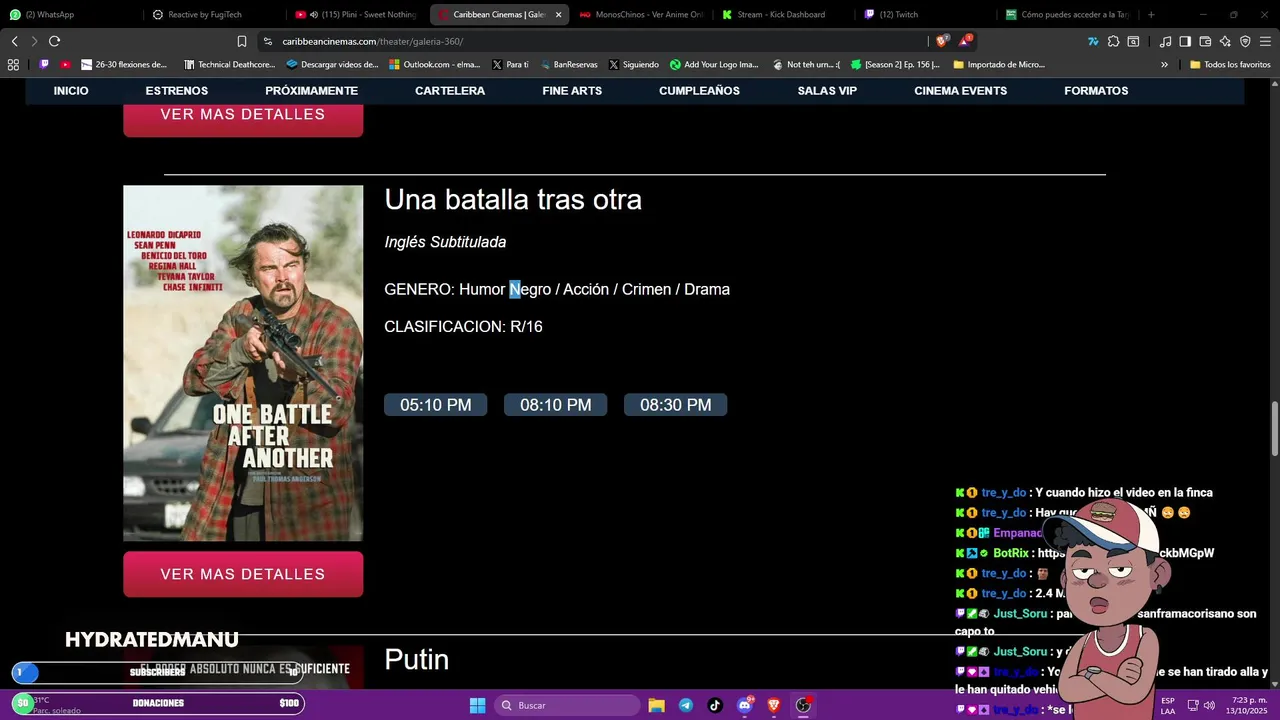Screen dimensions: 1280x720
Task: Open File Explorer from the taskbar
Action: pyautogui.click(x=656, y=705)
